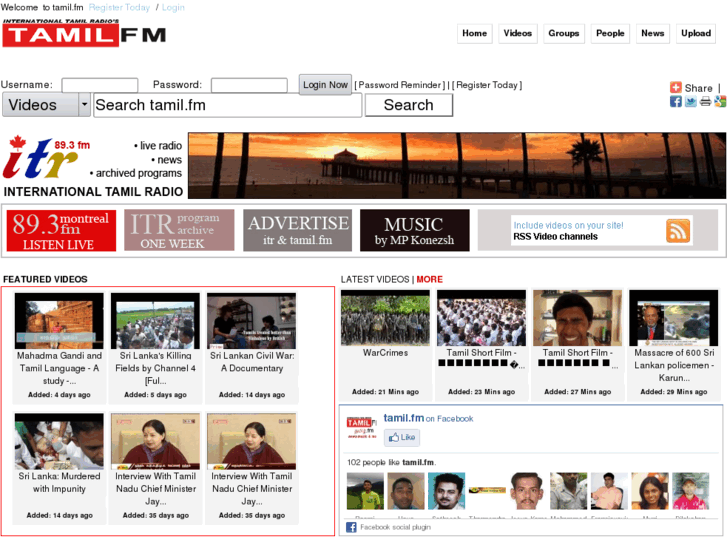Open Massacre of 600 Sri Lankan policemen thumbnail
The width and height of the screenshot is (727, 545).
(x=674, y=318)
